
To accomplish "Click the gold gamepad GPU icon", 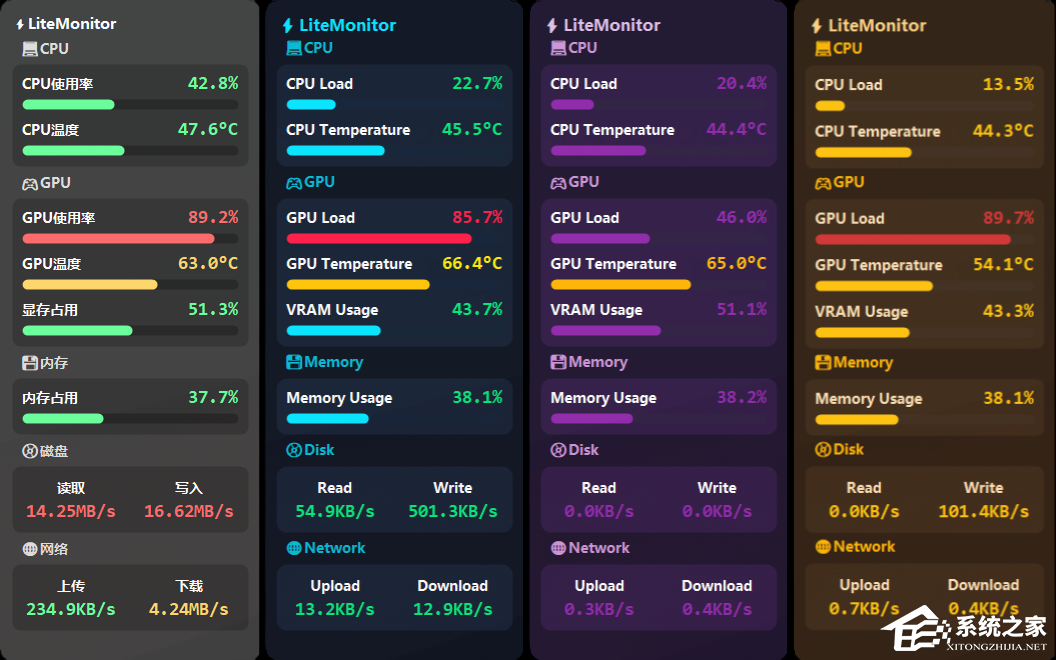I will pyautogui.click(x=823, y=183).
